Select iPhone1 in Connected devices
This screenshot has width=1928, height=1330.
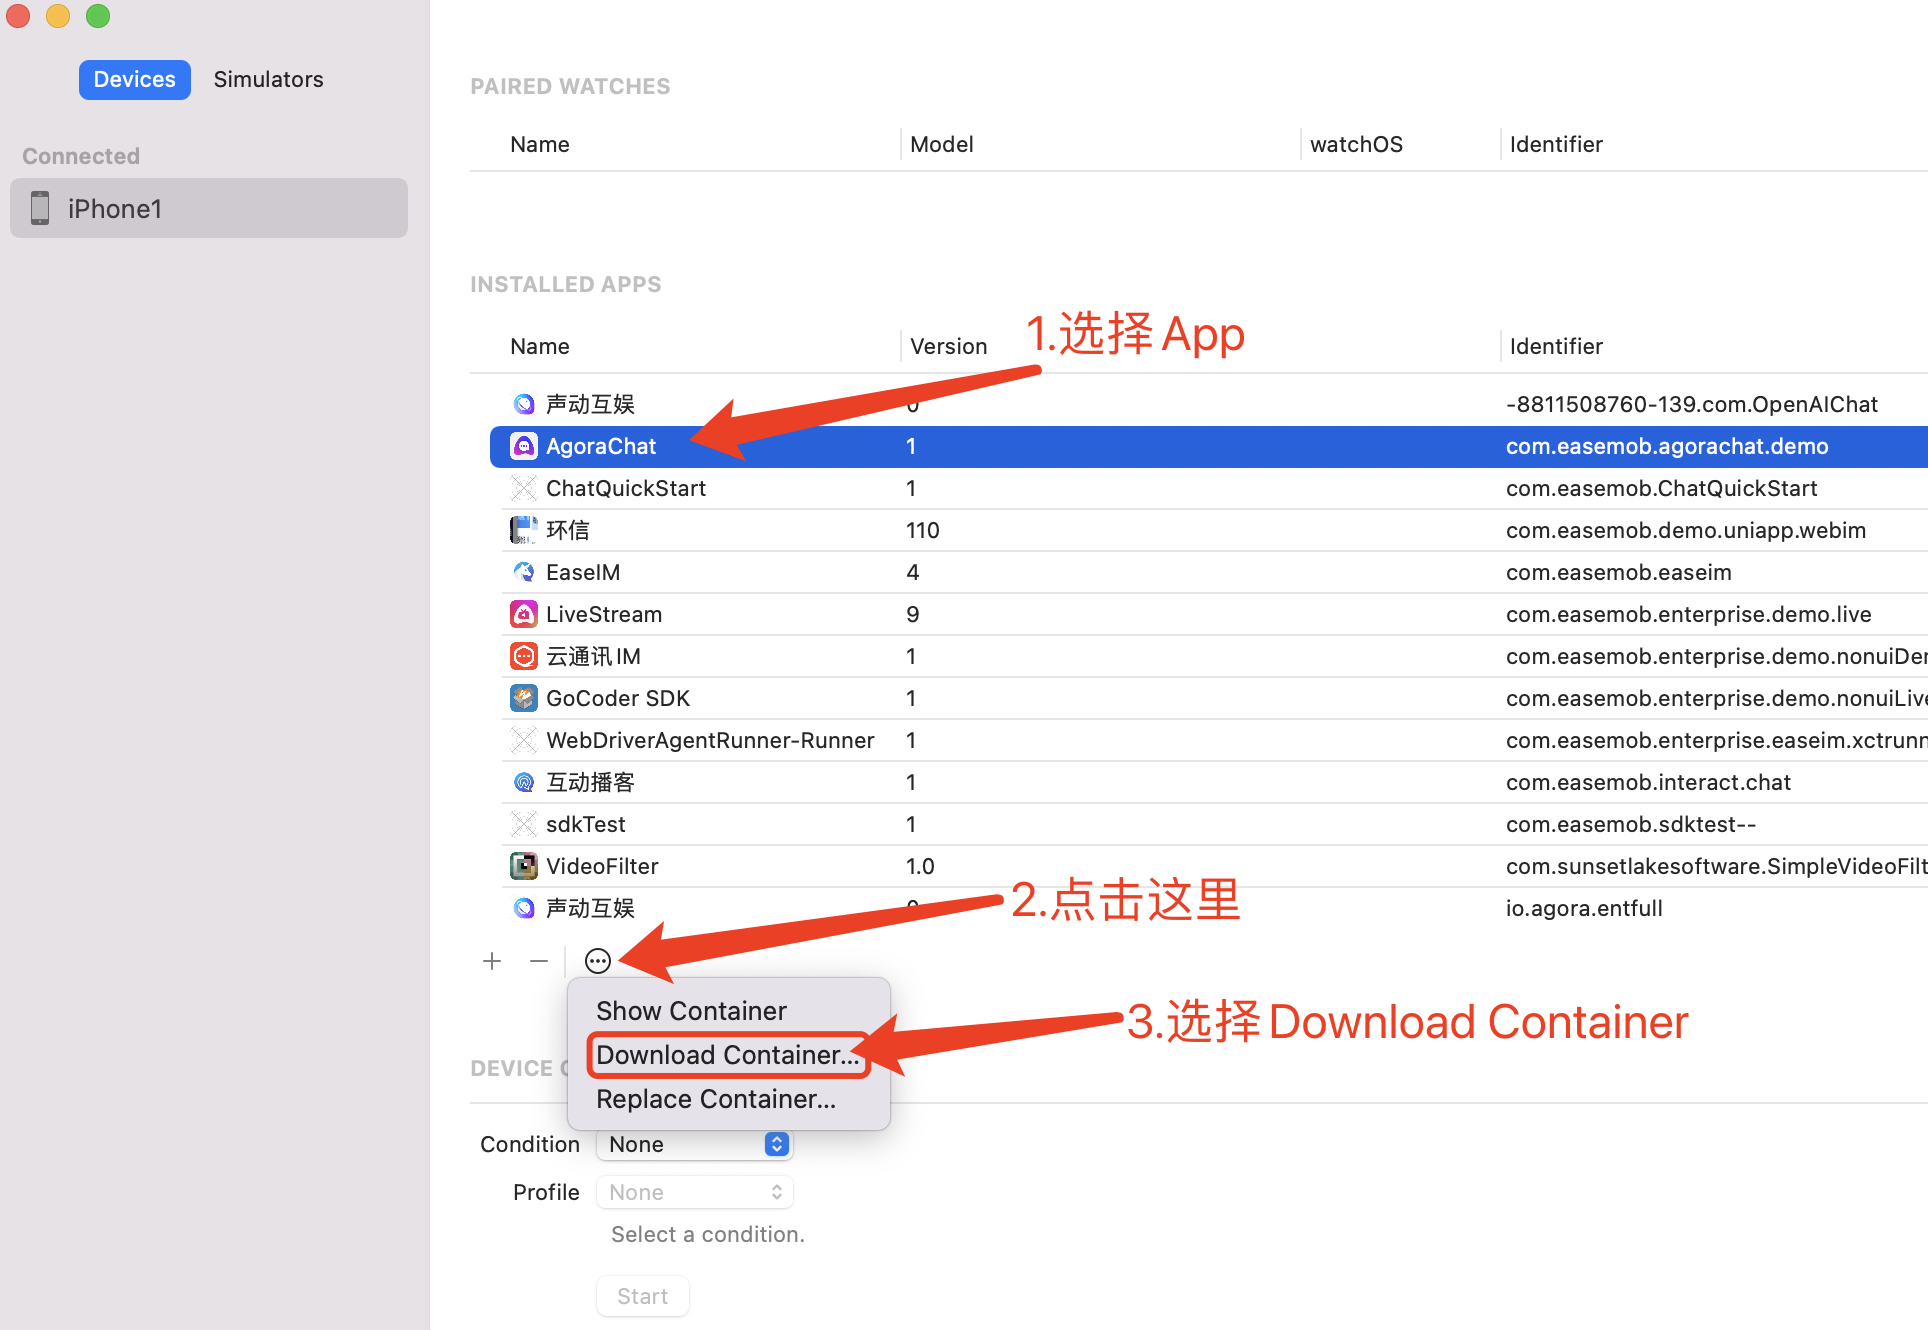click(209, 208)
